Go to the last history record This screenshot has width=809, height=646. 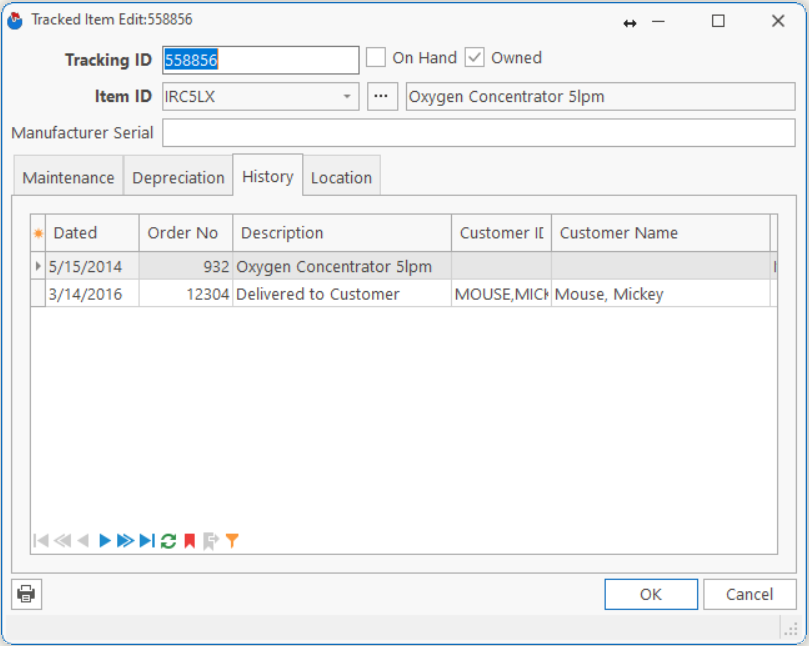[x=146, y=541]
